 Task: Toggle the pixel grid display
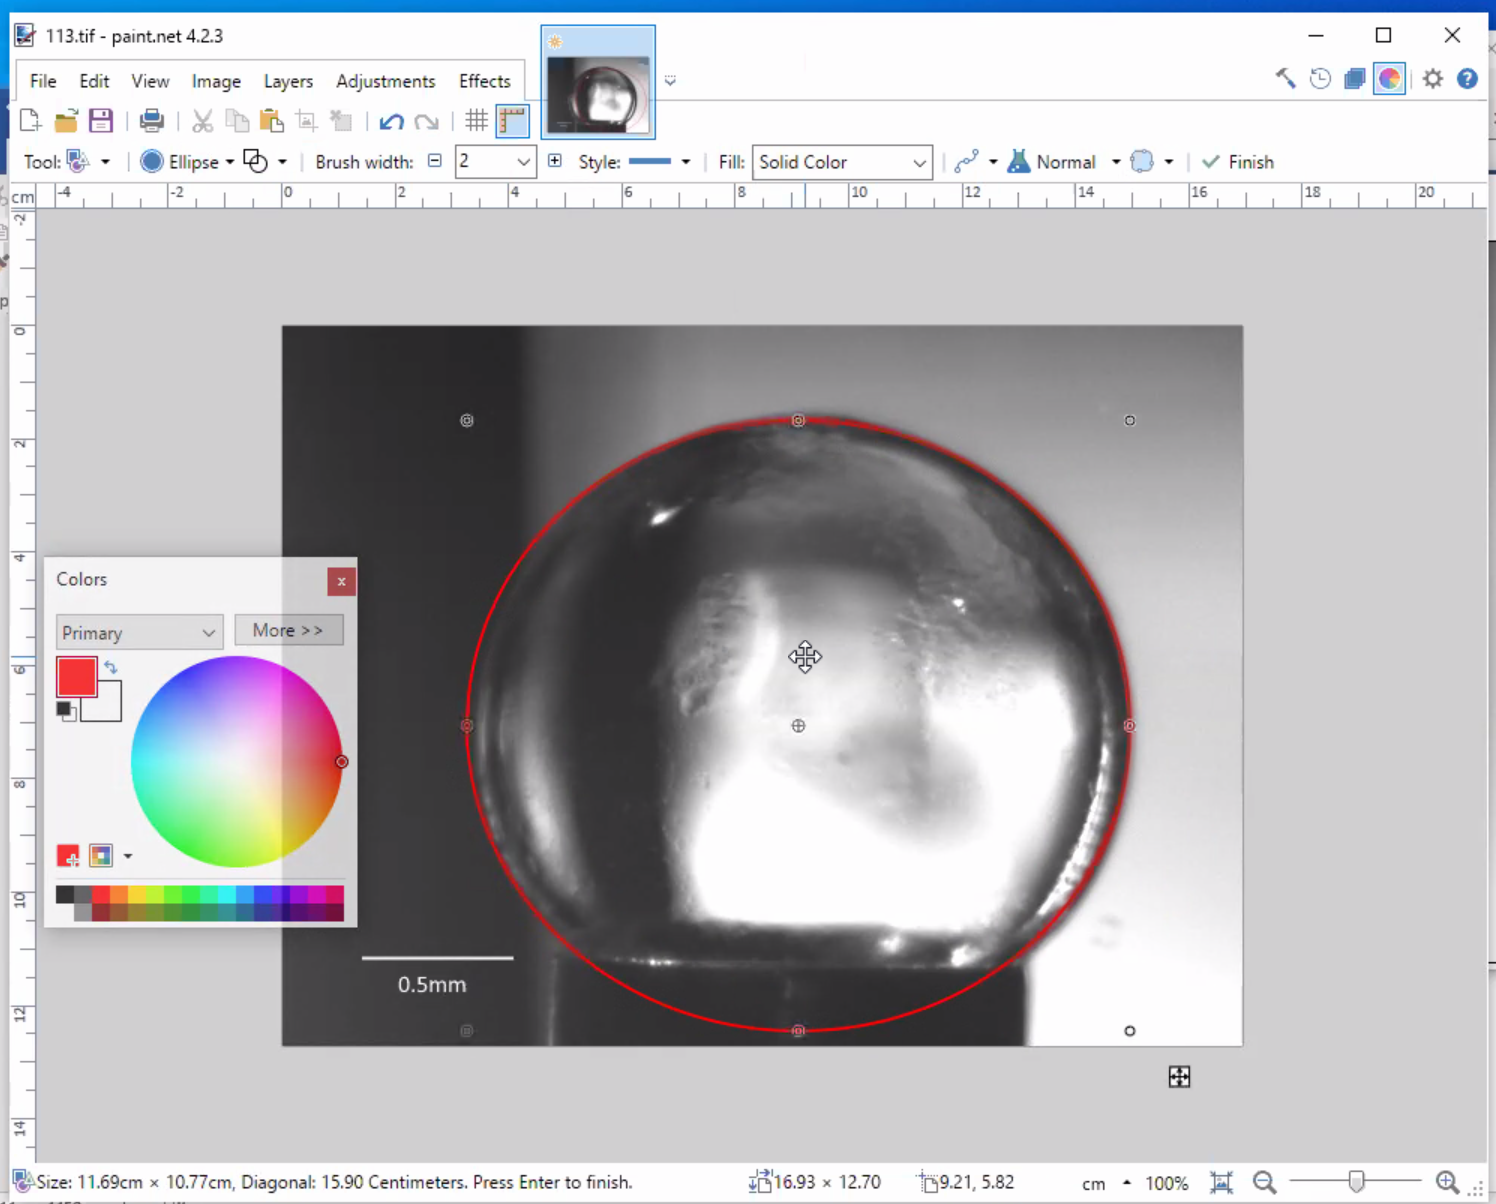click(476, 121)
